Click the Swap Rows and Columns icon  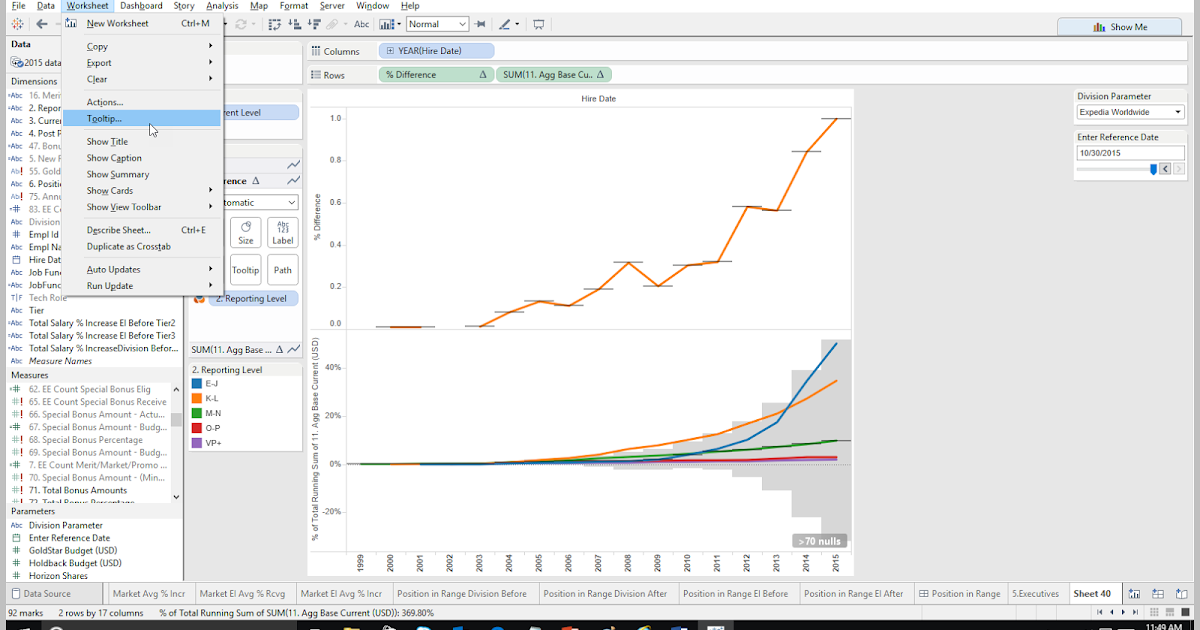(274, 25)
